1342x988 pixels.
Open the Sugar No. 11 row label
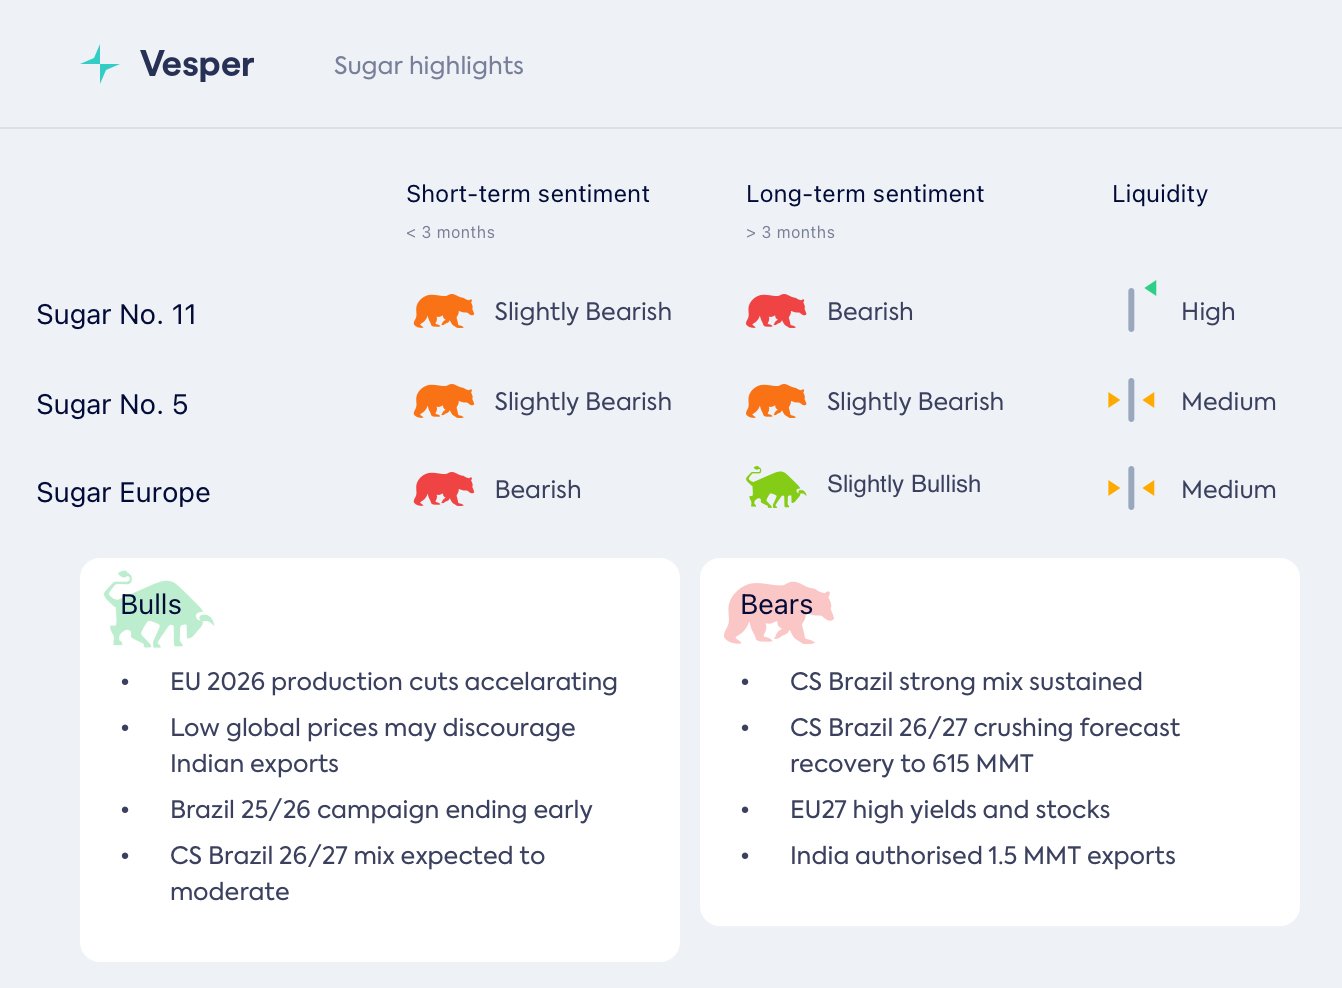click(x=116, y=315)
